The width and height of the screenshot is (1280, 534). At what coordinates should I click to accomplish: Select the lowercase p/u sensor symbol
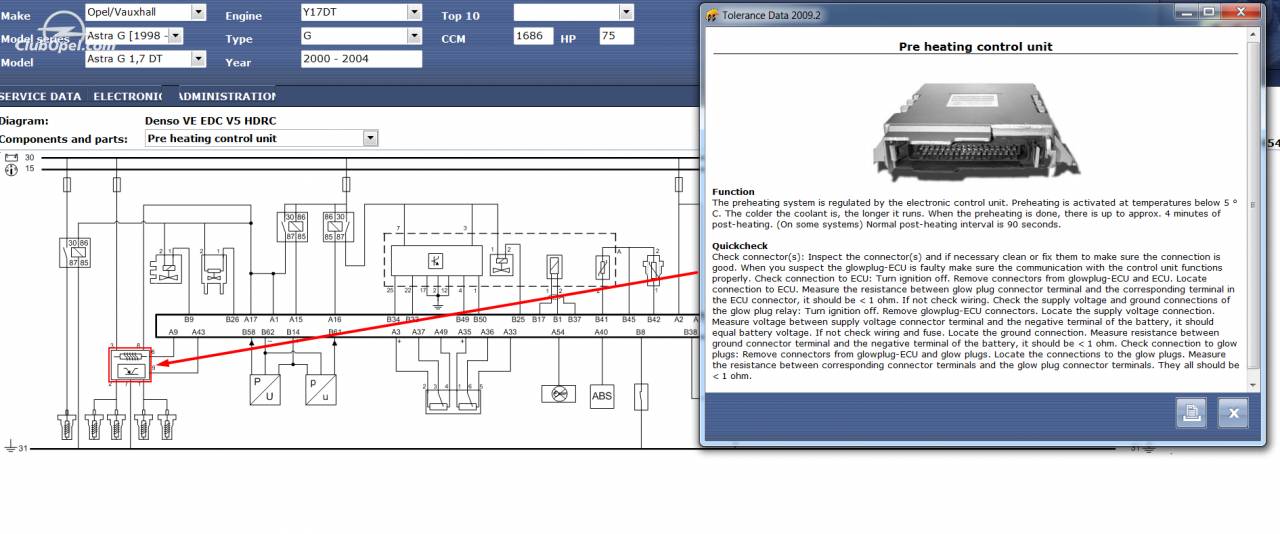point(320,389)
